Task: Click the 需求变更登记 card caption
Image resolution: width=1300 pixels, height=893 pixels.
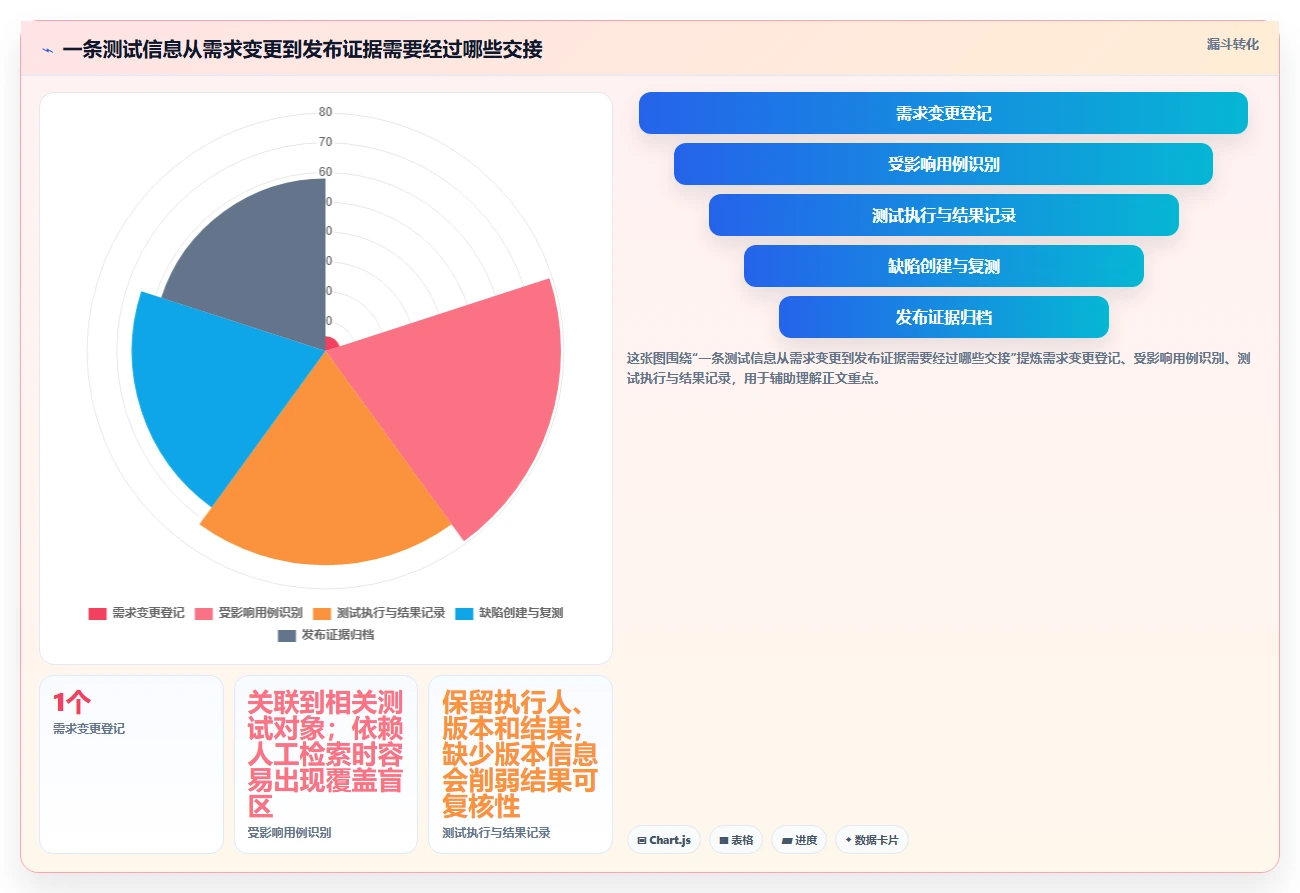Action: [89, 729]
